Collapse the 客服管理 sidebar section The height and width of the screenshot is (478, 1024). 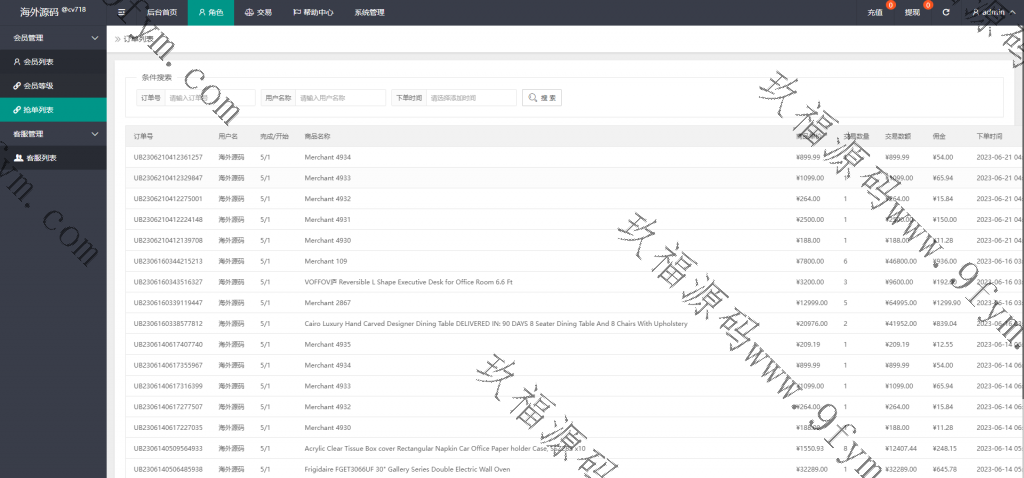[95, 134]
